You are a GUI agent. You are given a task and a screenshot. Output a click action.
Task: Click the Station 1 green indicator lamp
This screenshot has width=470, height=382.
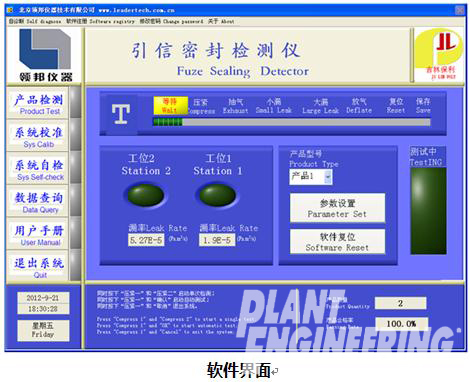pos(217,195)
